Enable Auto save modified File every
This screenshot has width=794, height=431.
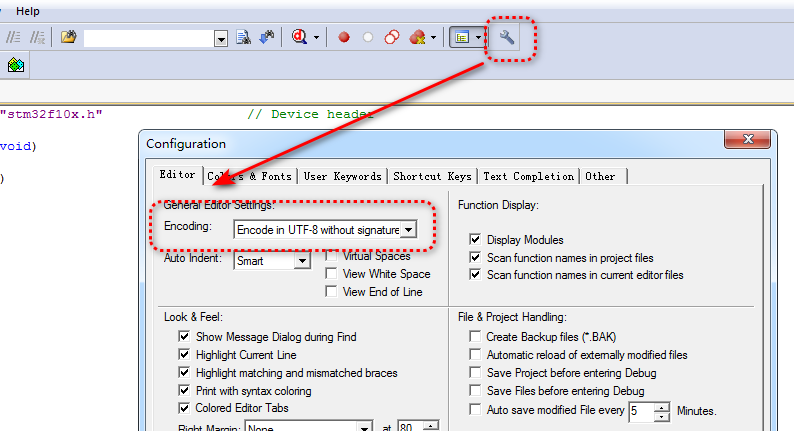[x=475, y=409]
